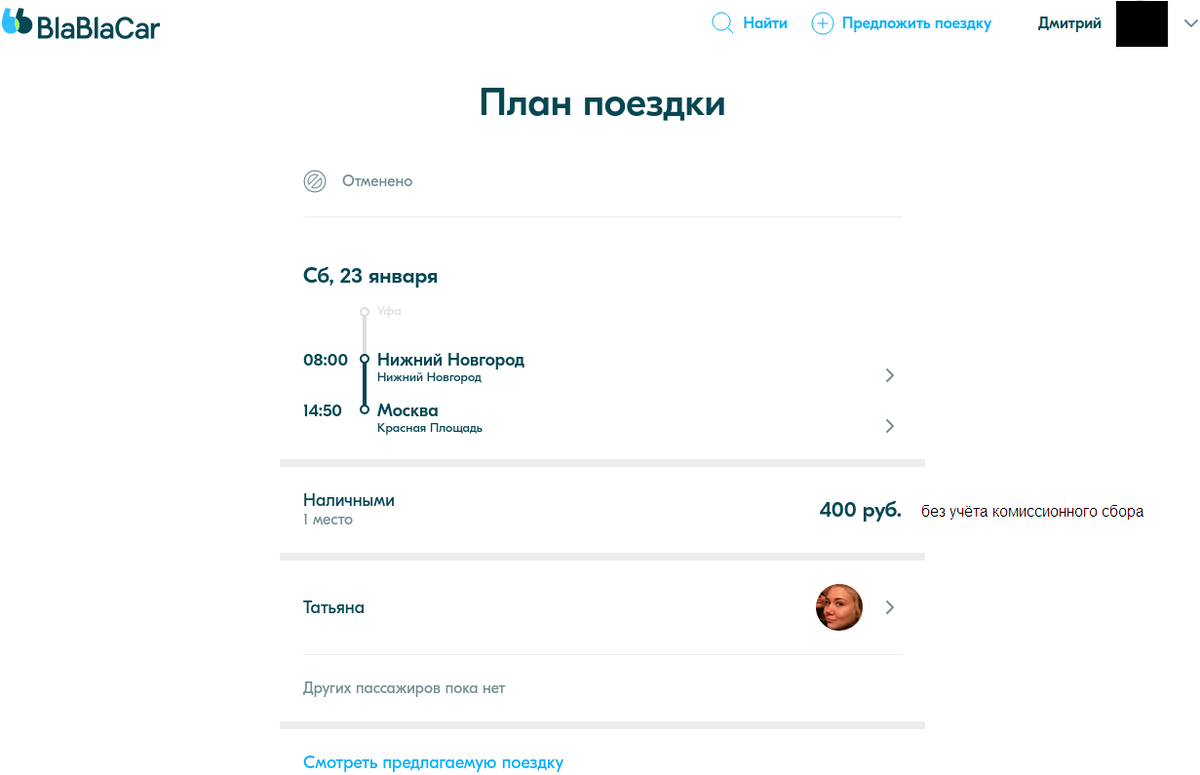The width and height of the screenshot is (1200, 775).
Task: Click Дмитрий's profile avatar square
Action: tap(1141, 23)
